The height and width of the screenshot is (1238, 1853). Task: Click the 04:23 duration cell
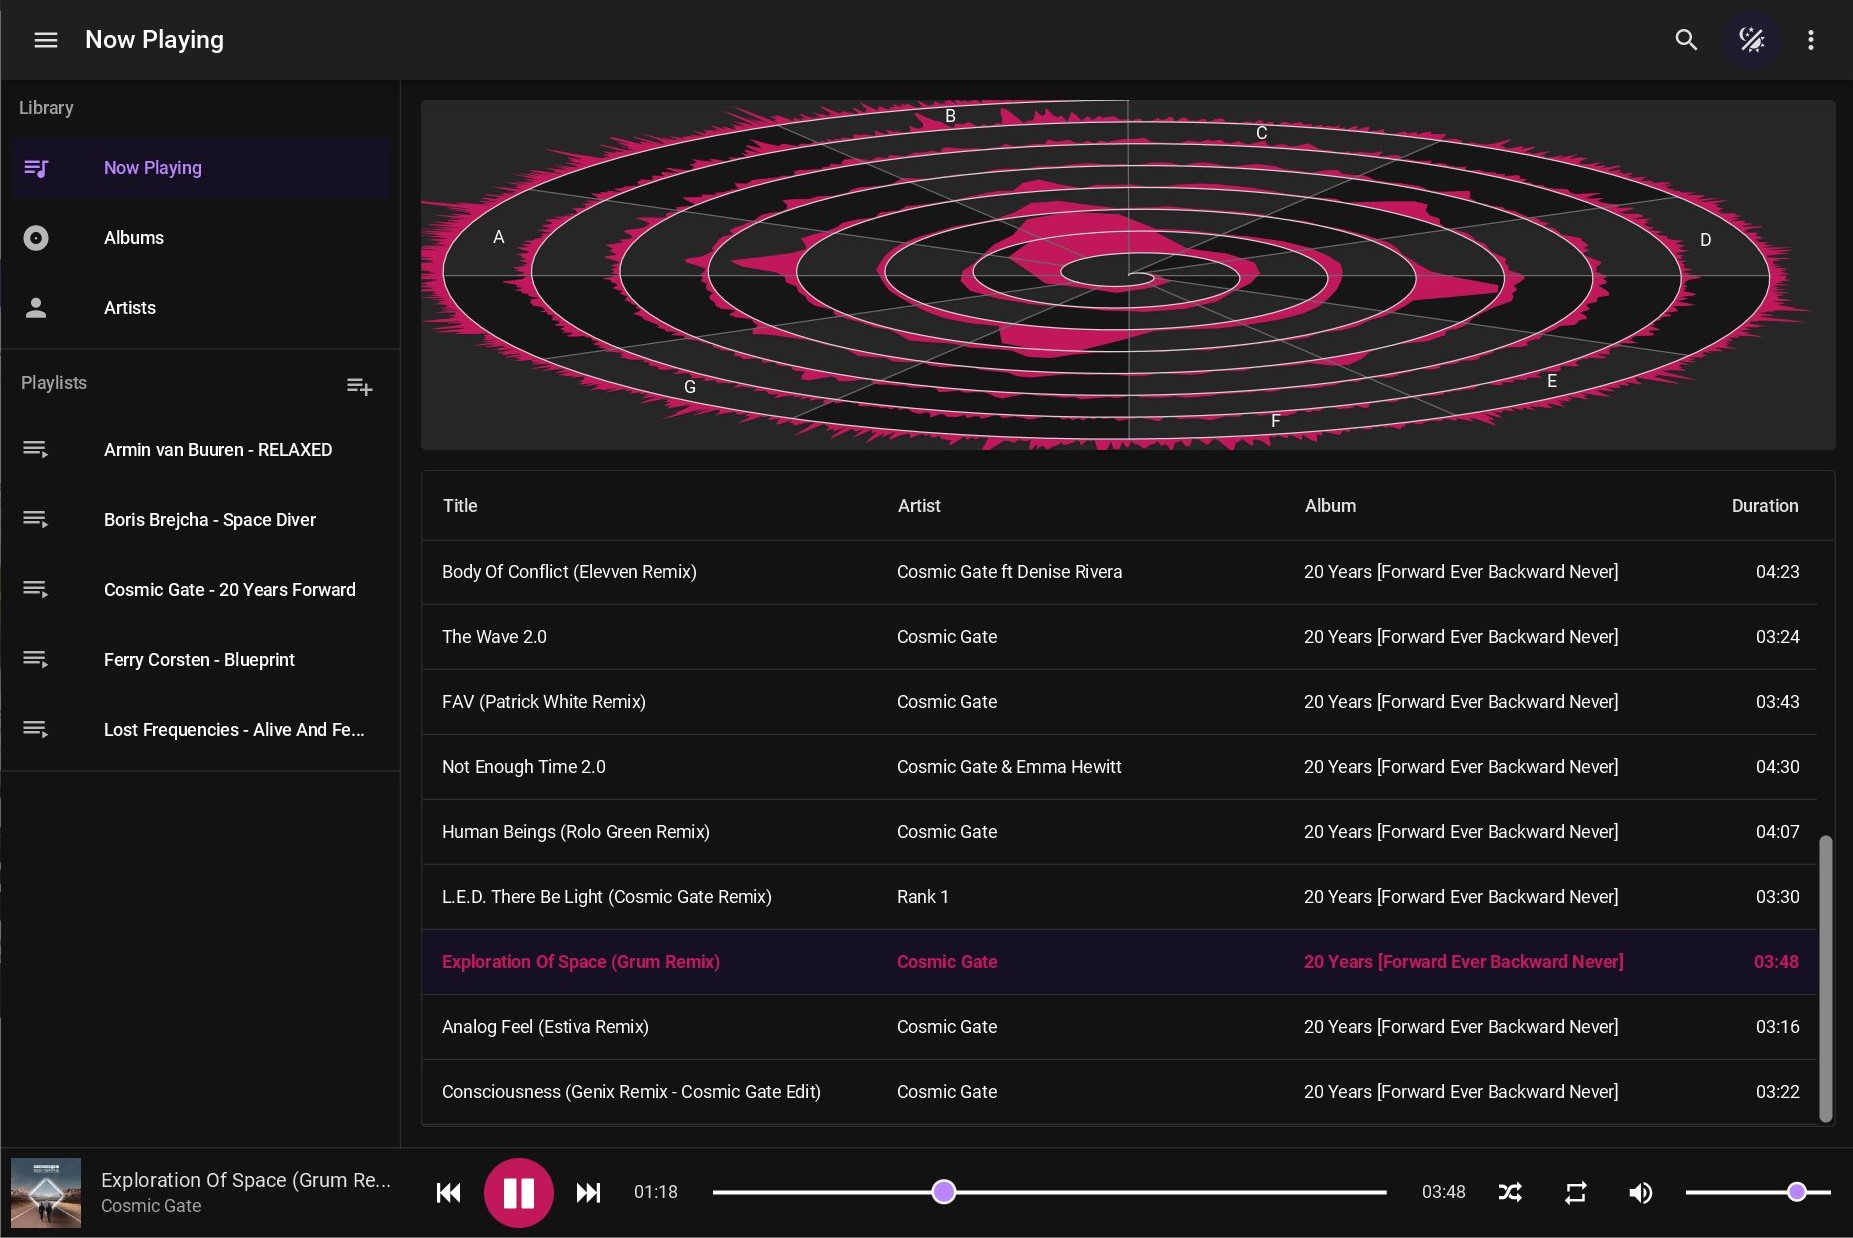pos(1777,572)
